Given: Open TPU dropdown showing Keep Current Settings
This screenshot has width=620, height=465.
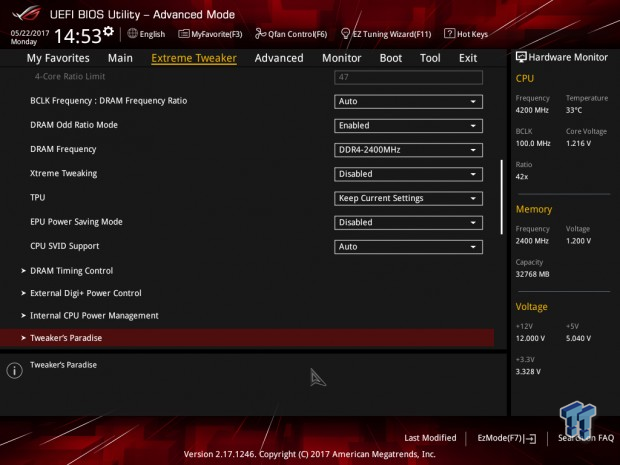Looking at the screenshot, I should tap(408, 198).
